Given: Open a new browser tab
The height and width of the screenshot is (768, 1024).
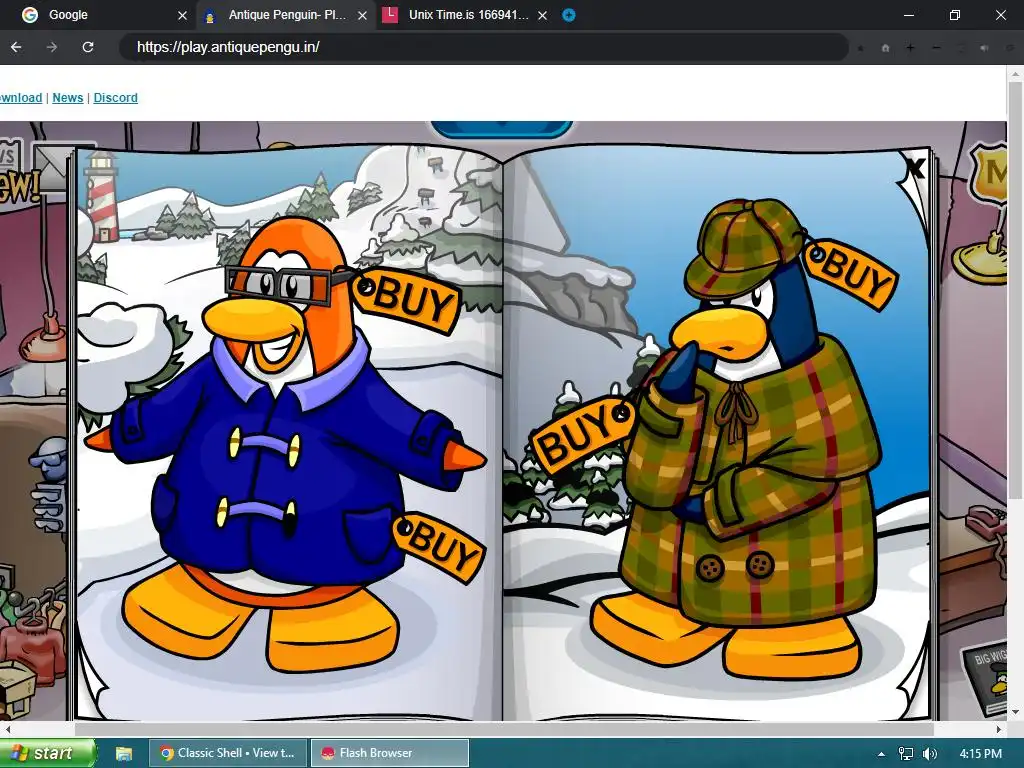Looking at the screenshot, I should point(569,15).
